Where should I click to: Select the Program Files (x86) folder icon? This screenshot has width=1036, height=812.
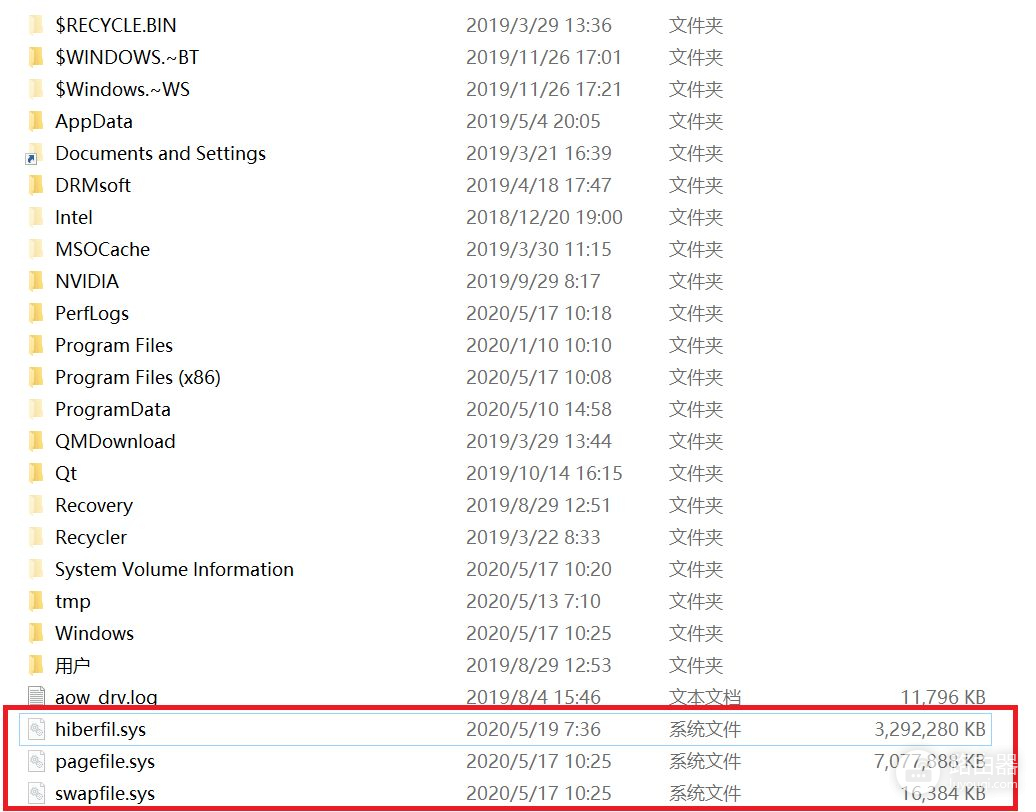(x=36, y=377)
